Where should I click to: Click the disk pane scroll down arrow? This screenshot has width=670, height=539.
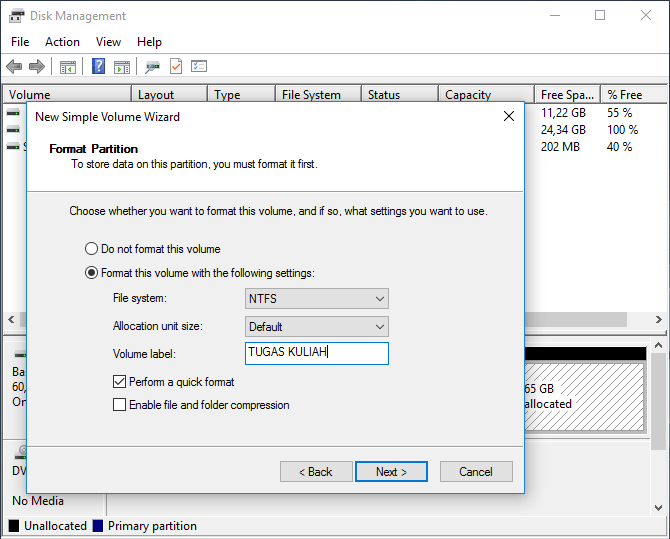[x=658, y=507]
